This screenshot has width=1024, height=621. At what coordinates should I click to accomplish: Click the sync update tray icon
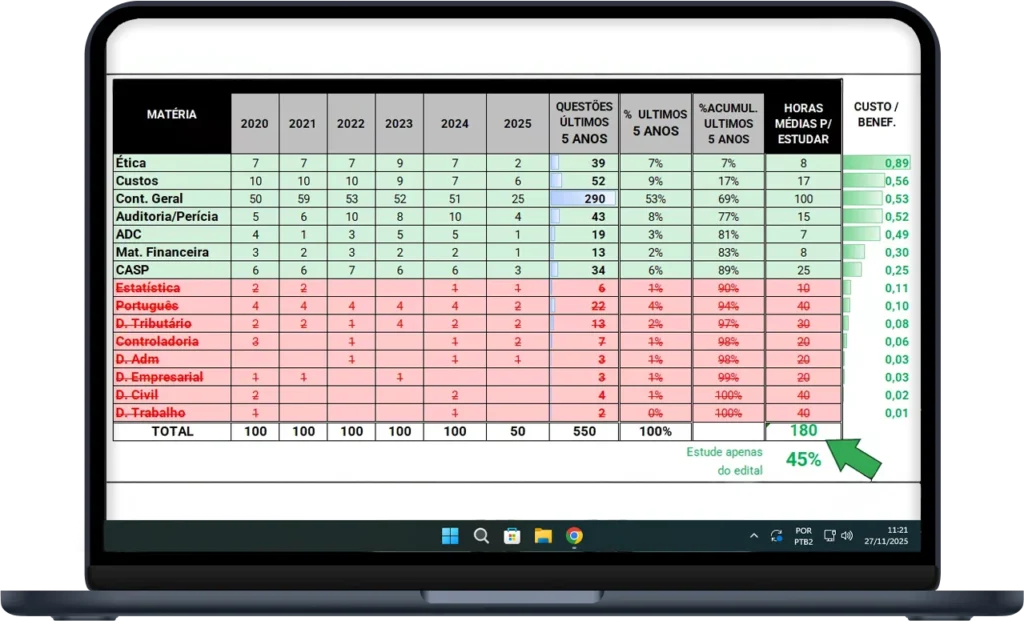coord(777,536)
